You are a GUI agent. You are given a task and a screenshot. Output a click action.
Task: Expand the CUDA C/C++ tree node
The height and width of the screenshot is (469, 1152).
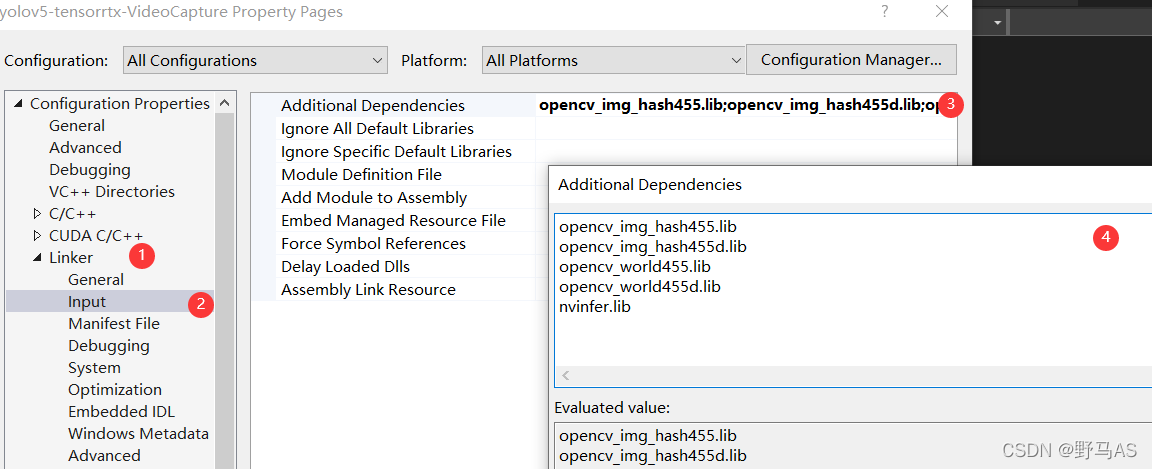tap(37, 236)
